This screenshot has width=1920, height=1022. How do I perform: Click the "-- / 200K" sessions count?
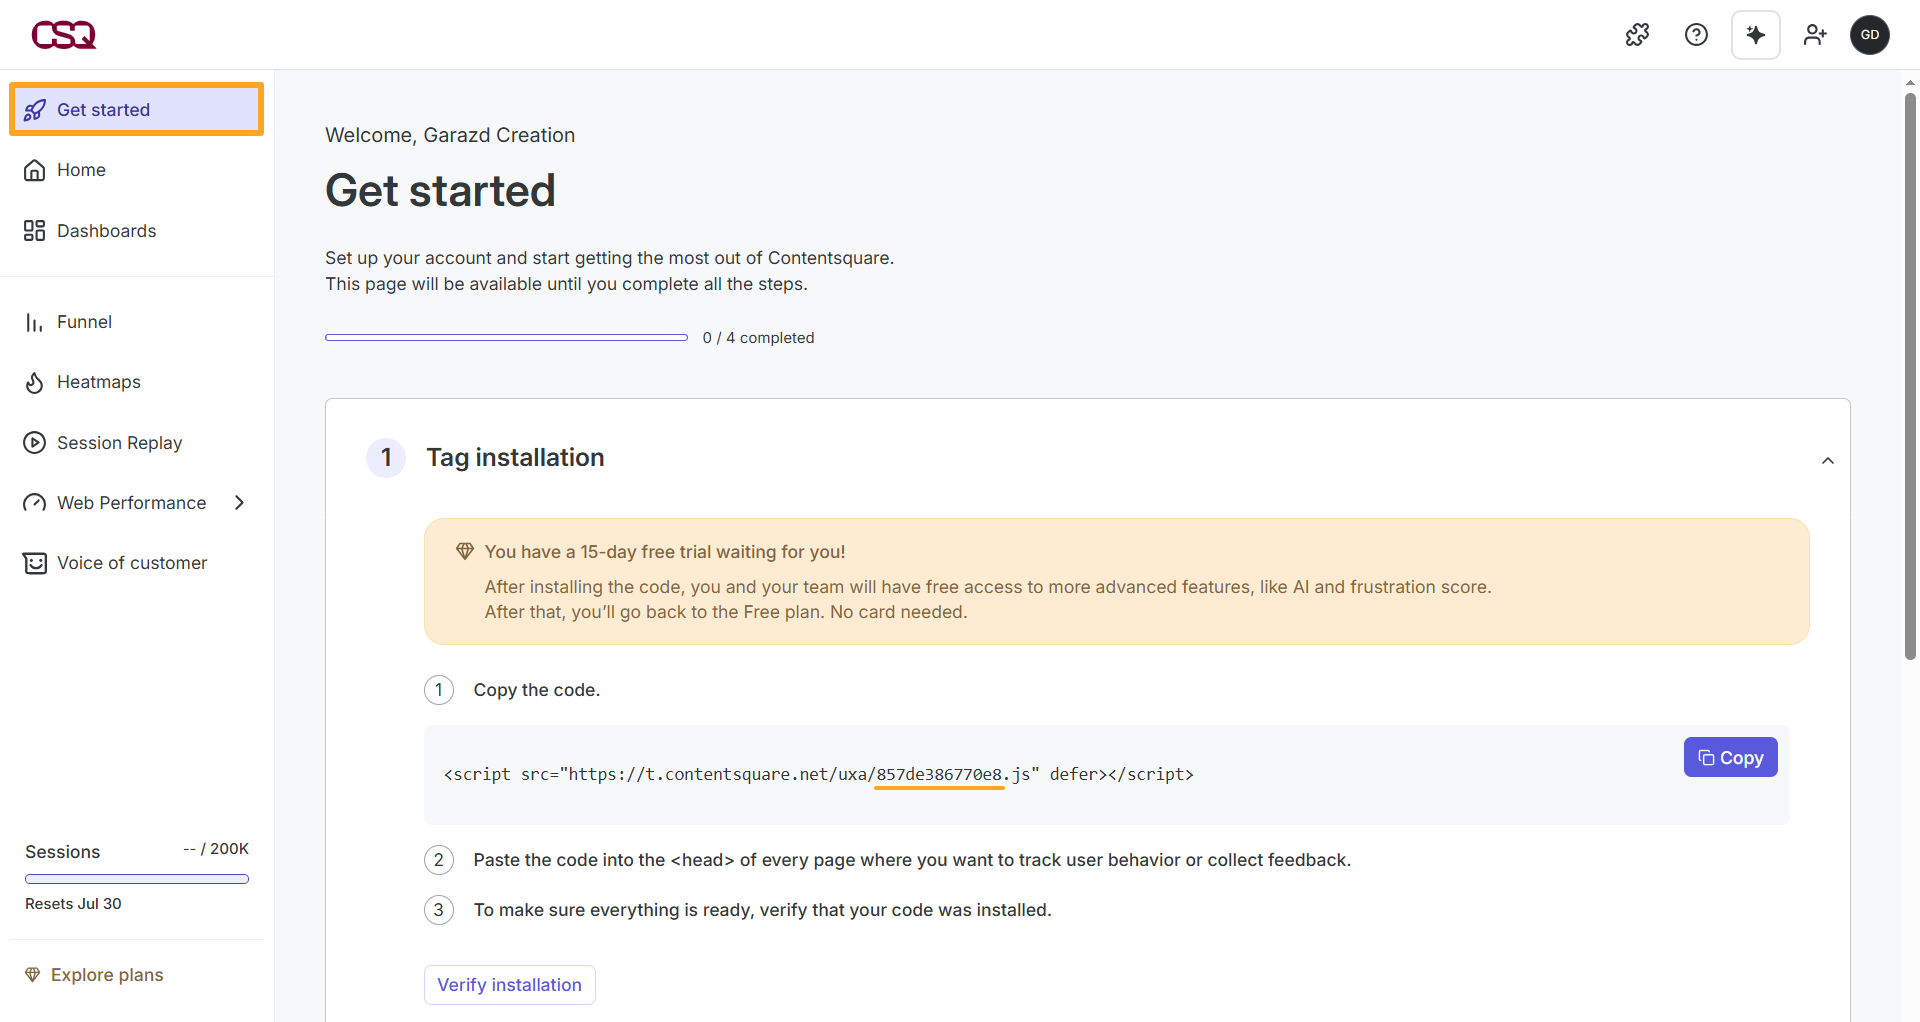pos(216,849)
